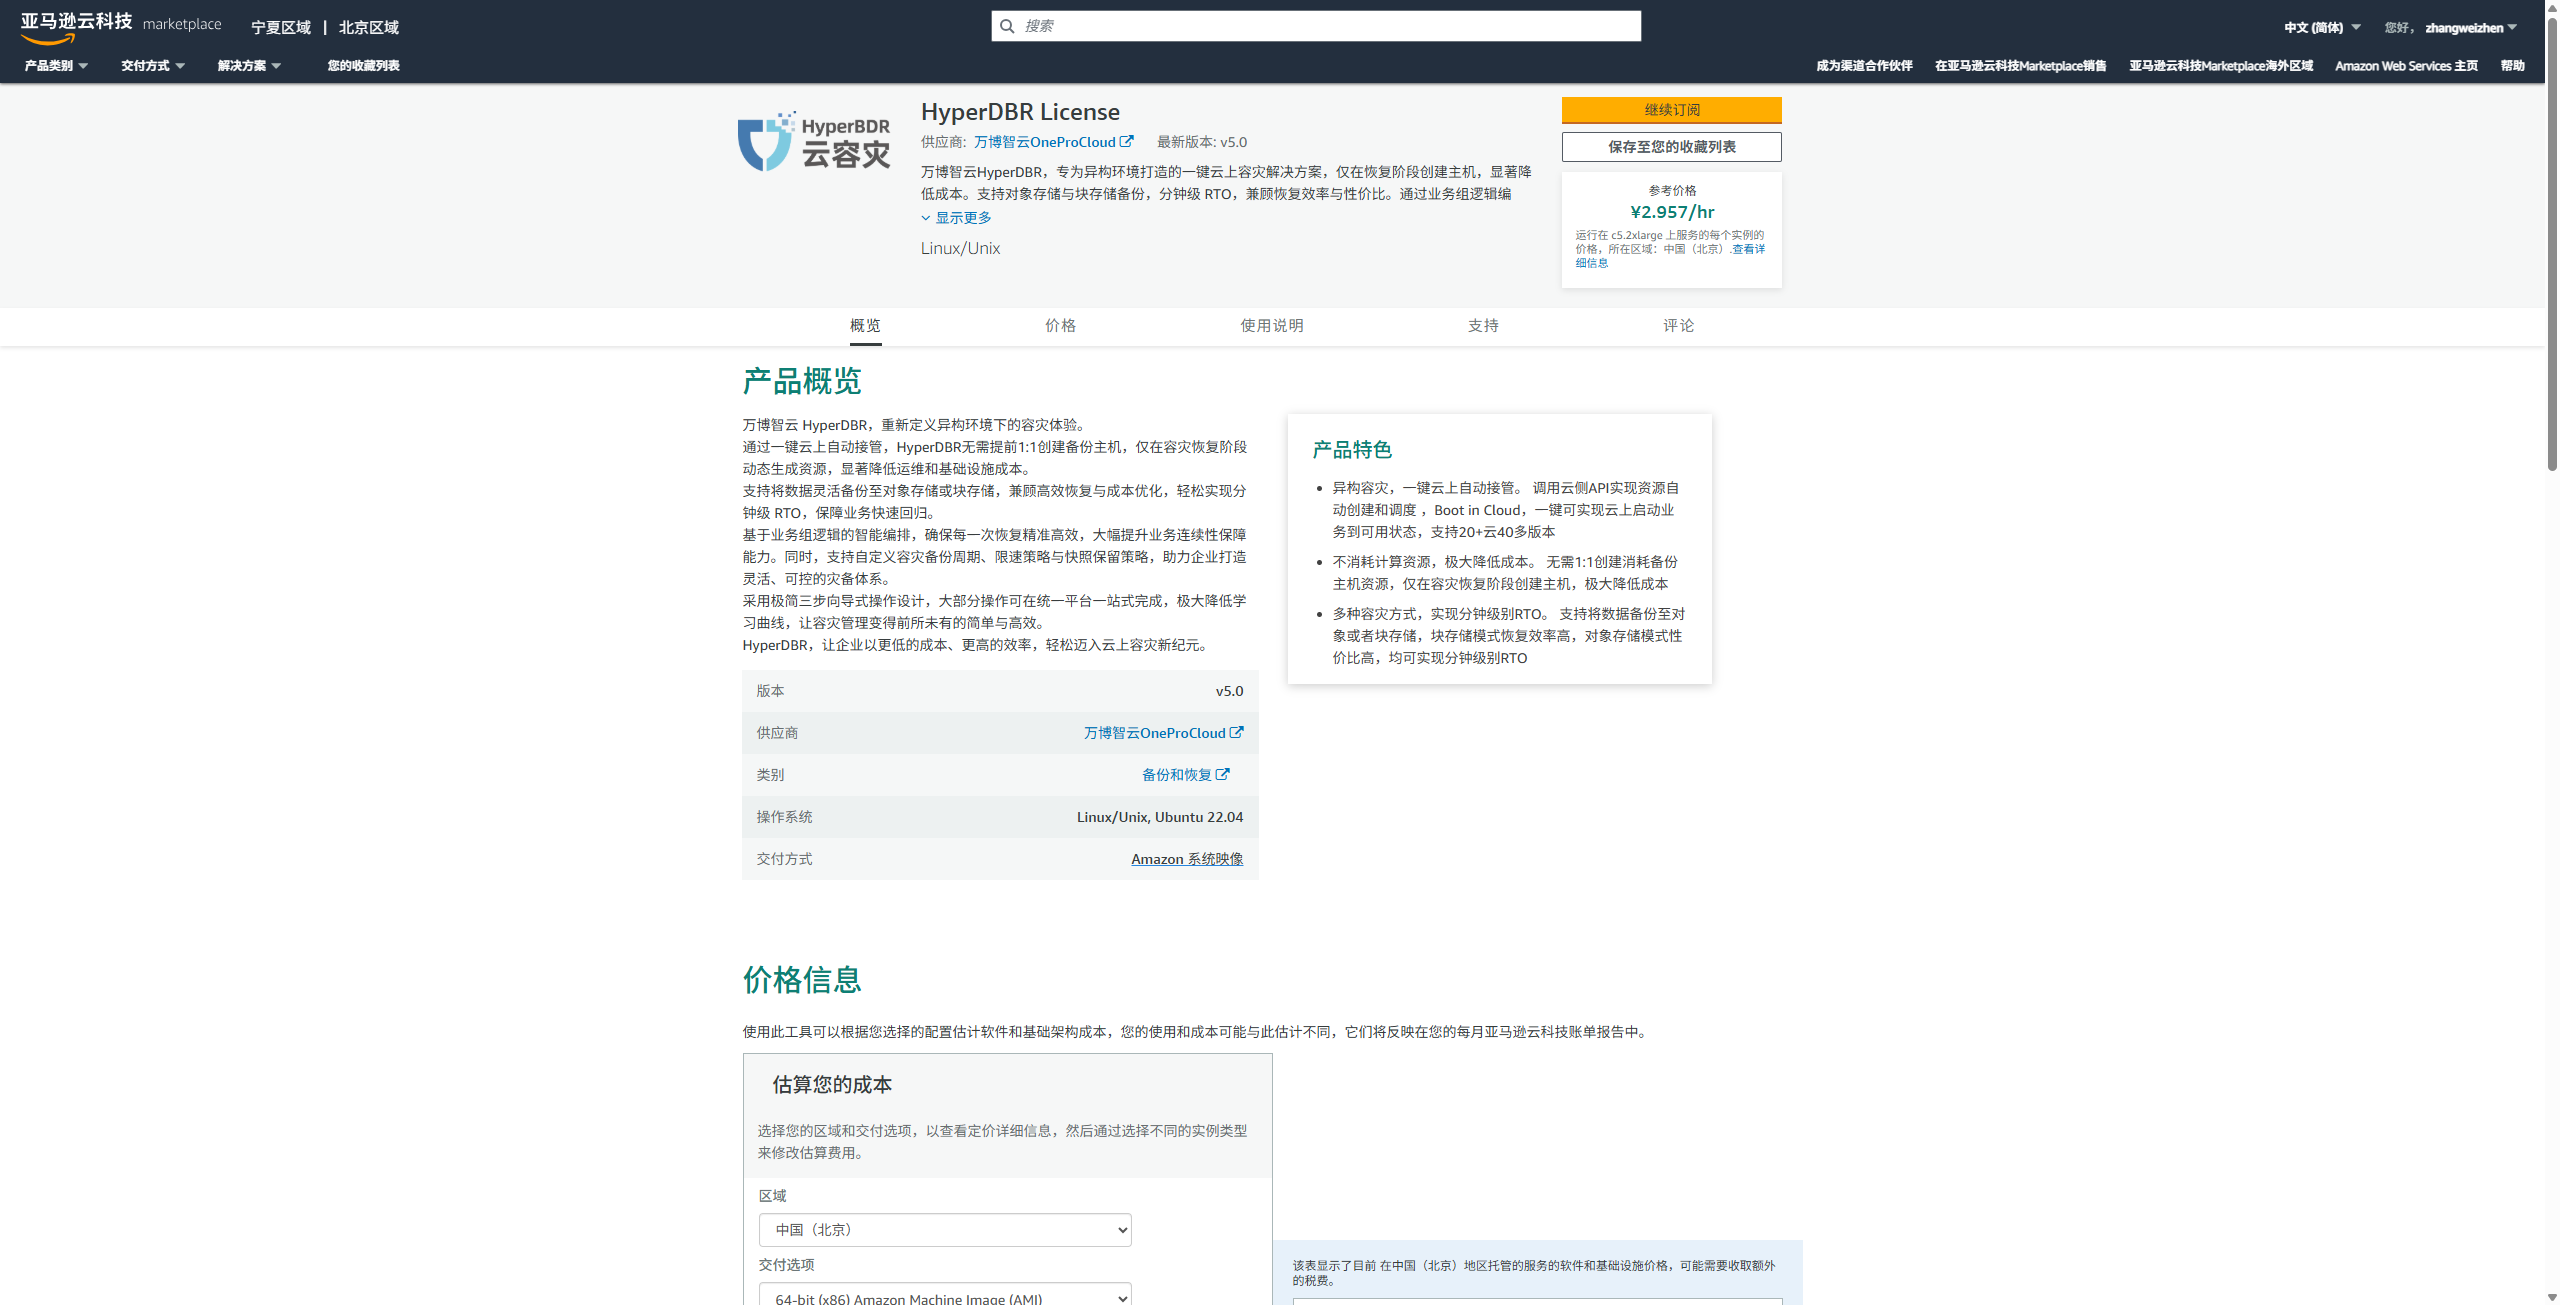Click 最新版本: v5.0 text

point(1202,142)
